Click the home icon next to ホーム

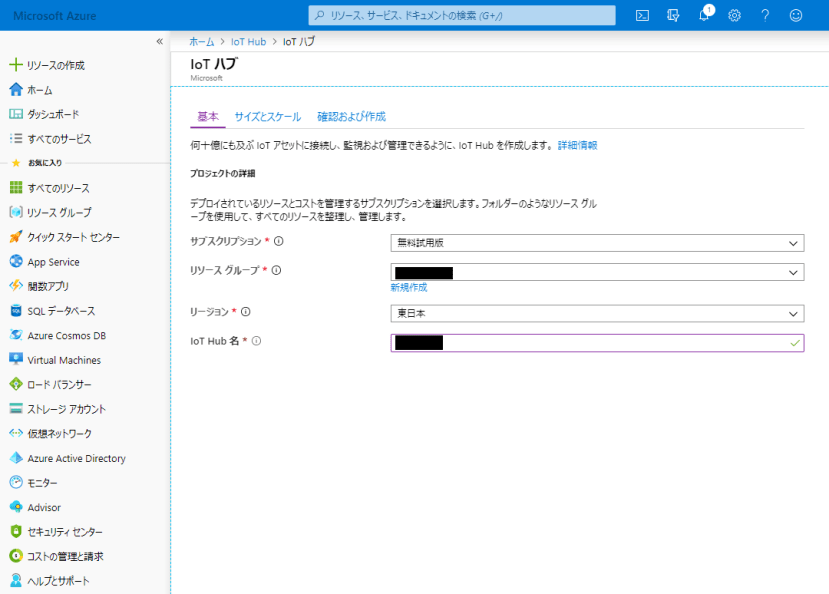coord(16,89)
